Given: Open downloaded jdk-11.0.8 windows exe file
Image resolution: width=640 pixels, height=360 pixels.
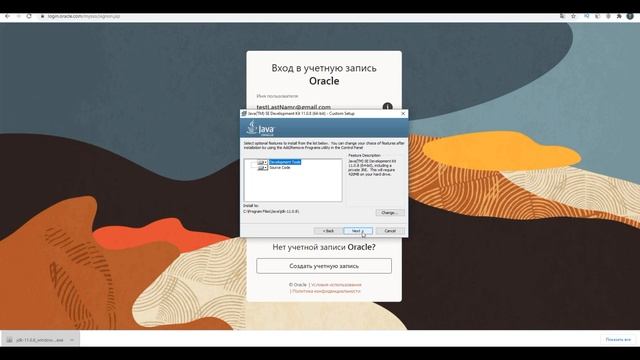Looking at the screenshot, I should (39, 340).
